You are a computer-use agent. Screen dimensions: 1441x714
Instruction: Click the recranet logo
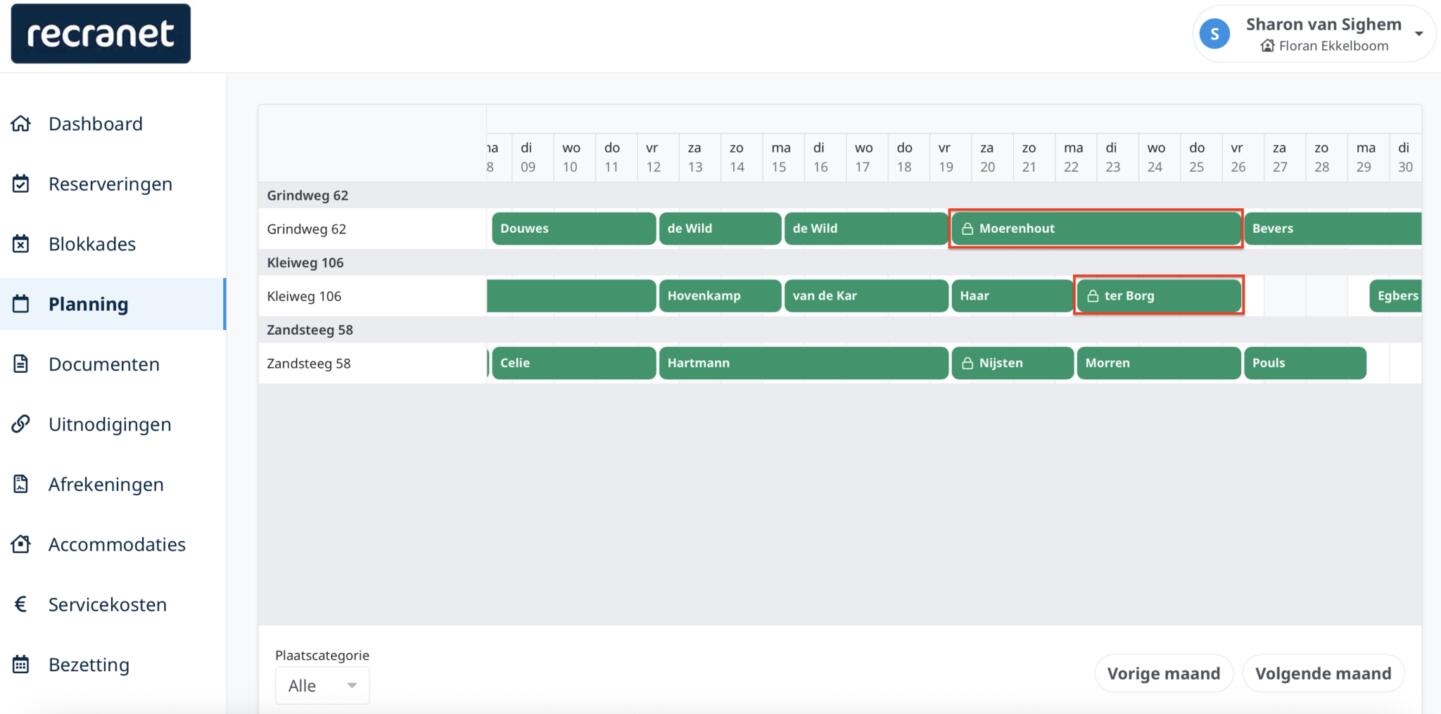tap(101, 34)
